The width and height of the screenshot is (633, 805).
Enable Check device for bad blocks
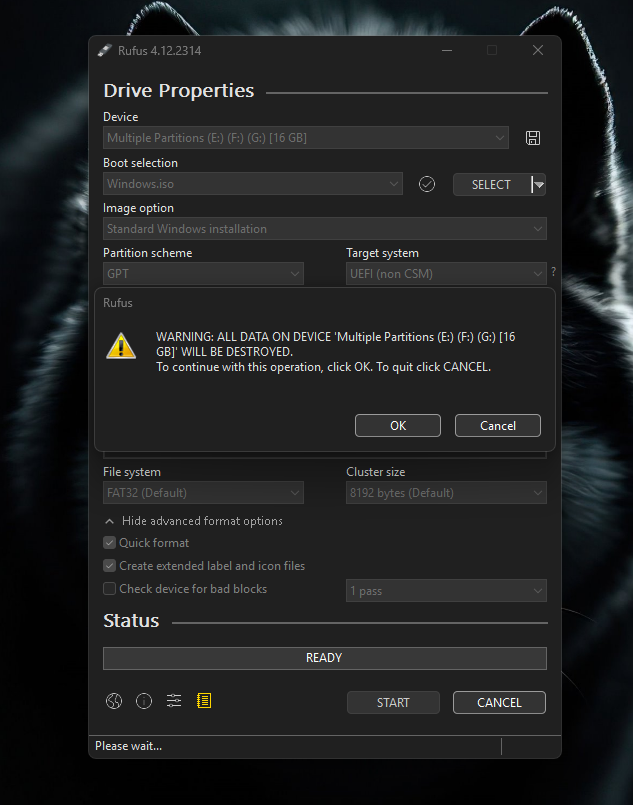(109, 588)
